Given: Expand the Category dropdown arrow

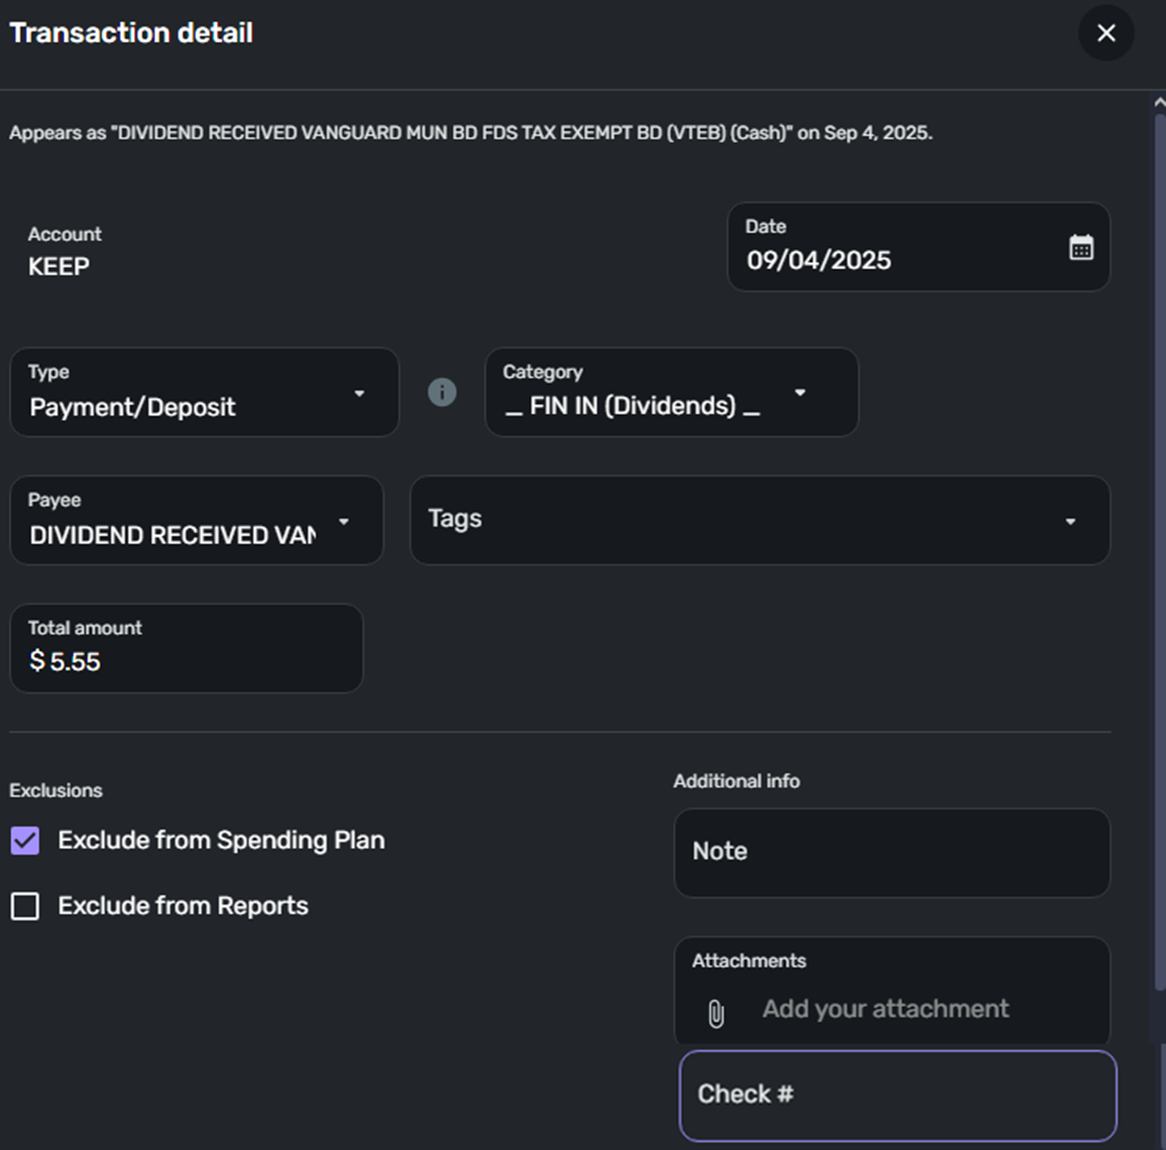Looking at the screenshot, I should coord(800,393).
